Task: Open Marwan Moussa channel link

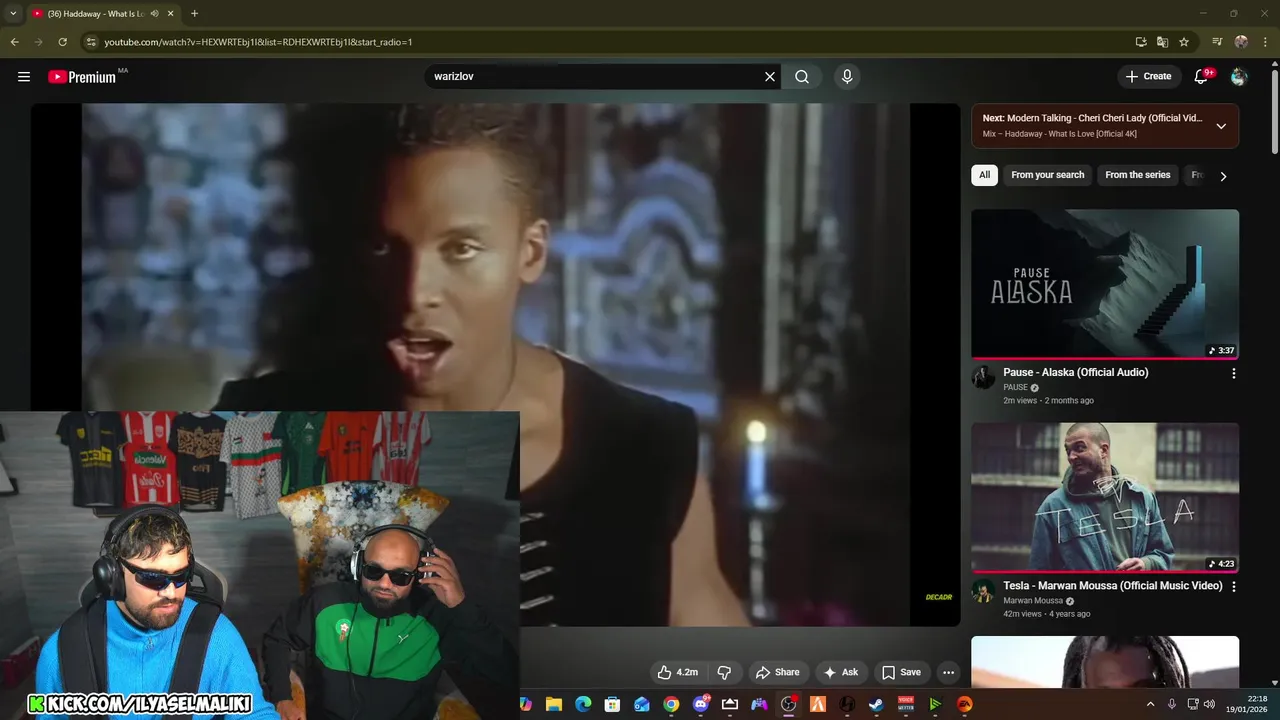Action: (1033, 601)
